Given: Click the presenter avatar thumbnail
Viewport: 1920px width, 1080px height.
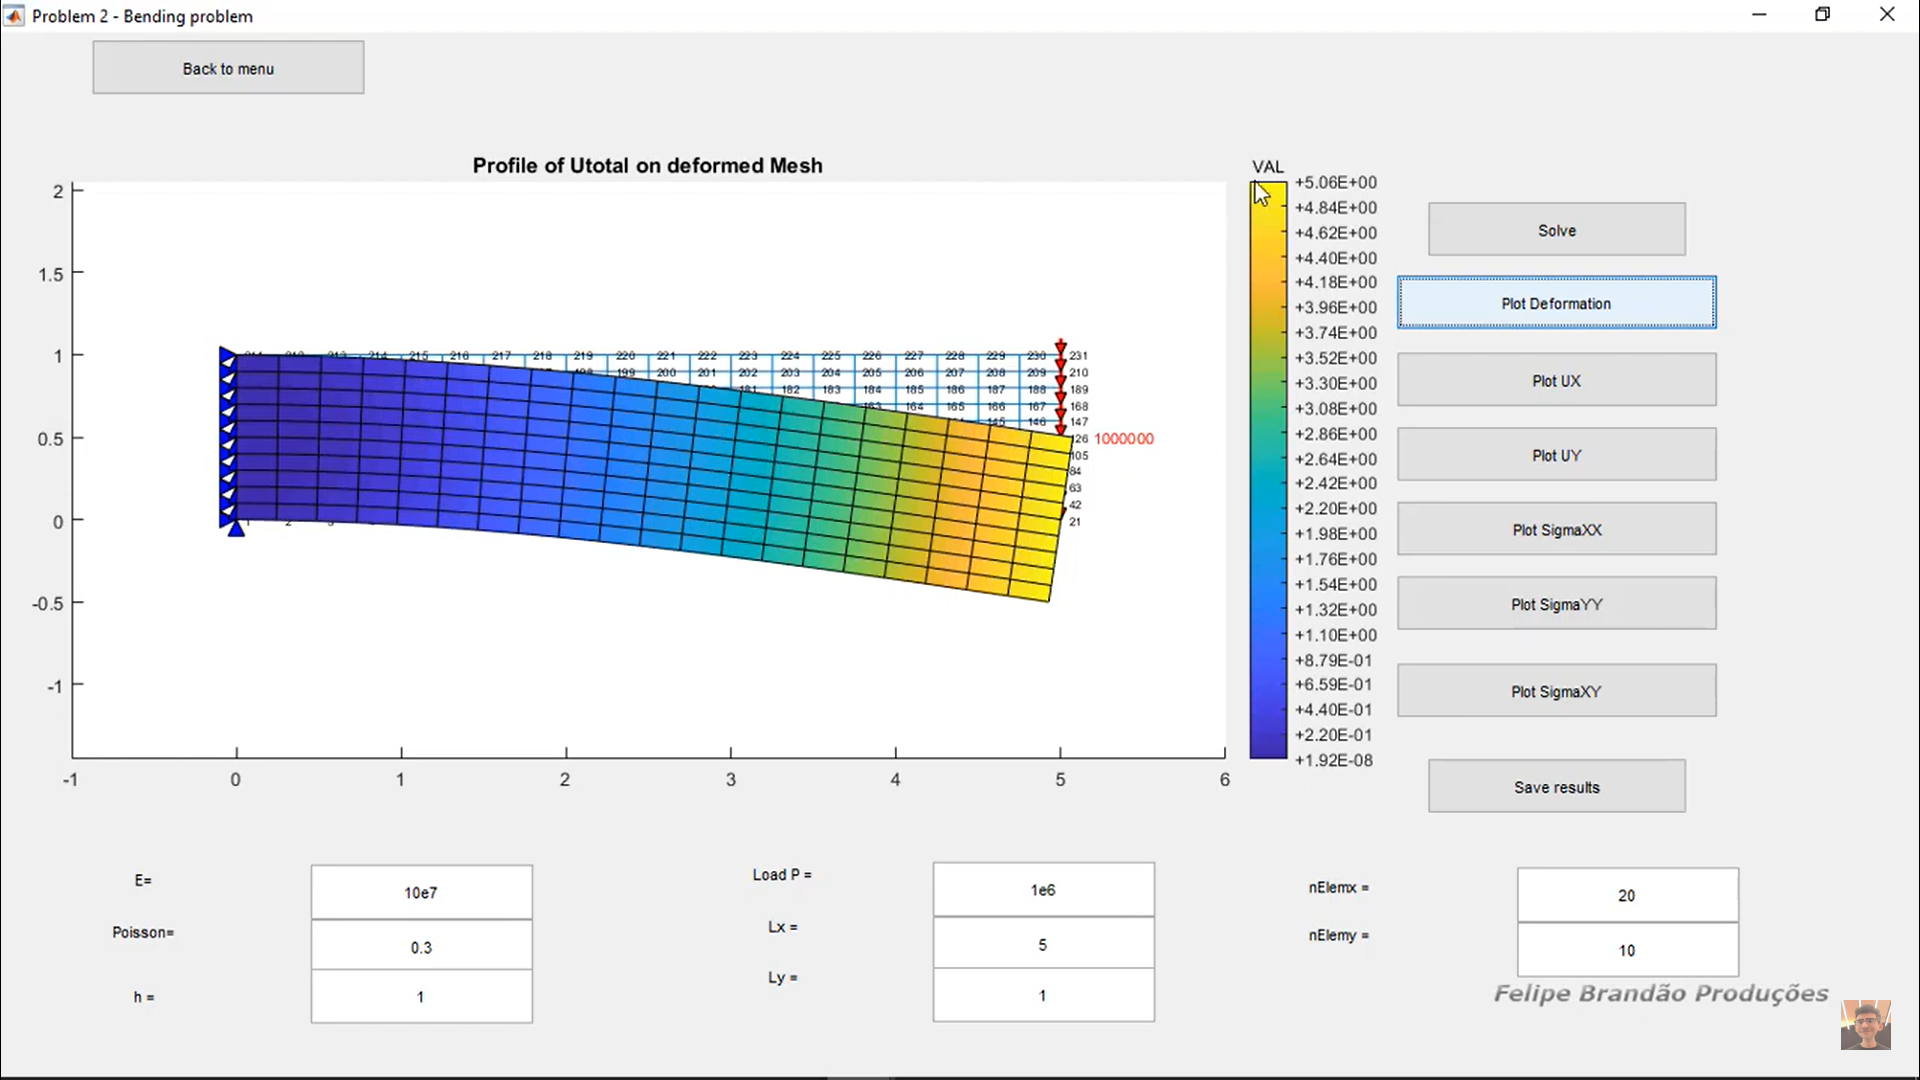Looking at the screenshot, I should click(1865, 1024).
